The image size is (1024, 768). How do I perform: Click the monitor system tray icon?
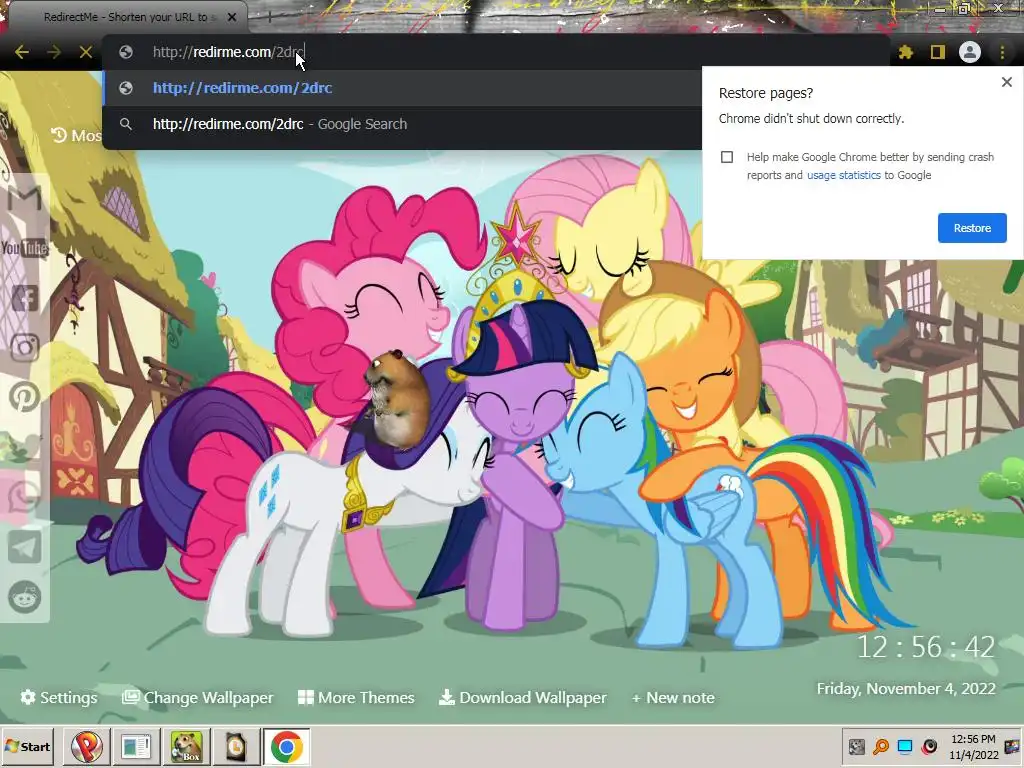905,746
